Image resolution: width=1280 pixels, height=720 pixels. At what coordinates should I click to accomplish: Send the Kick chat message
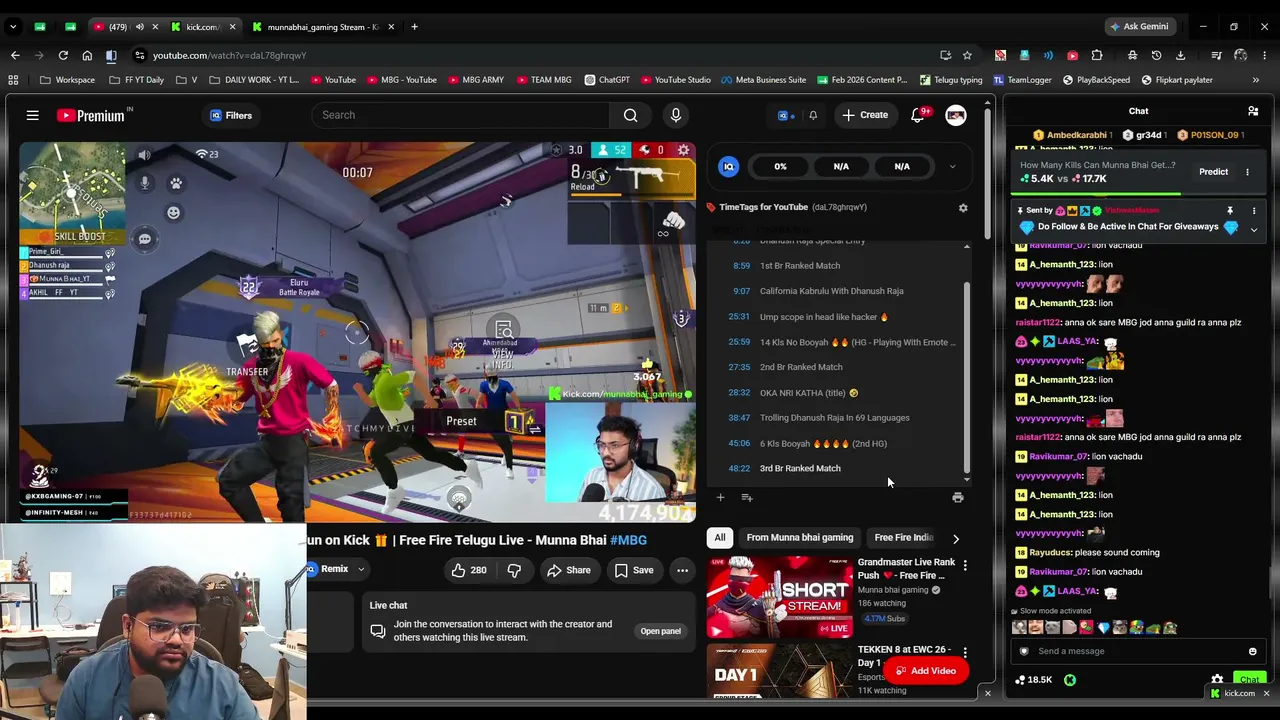(1249, 680)
